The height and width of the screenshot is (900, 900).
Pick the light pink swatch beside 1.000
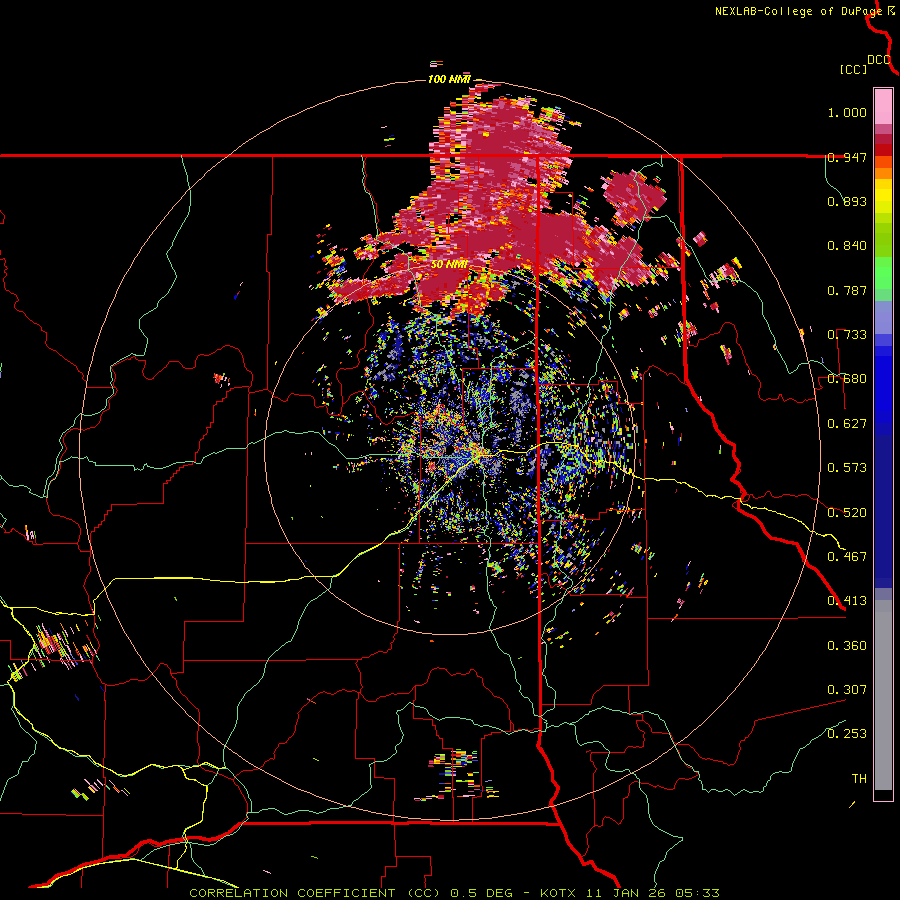pos(883,107)
